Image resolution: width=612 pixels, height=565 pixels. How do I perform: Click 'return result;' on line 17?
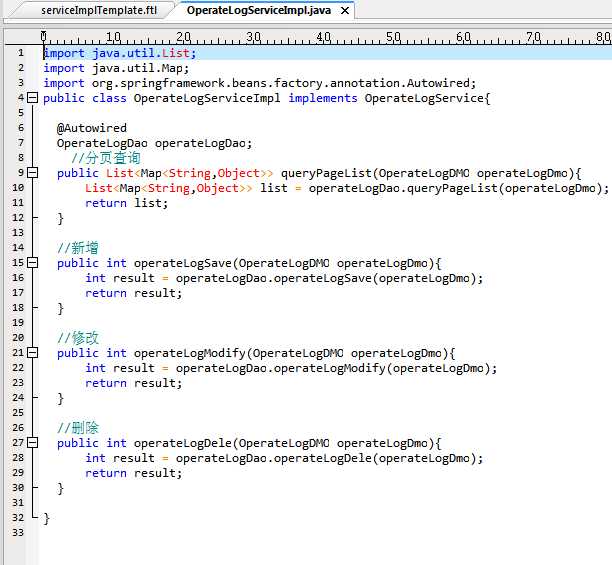click(133, 293)
